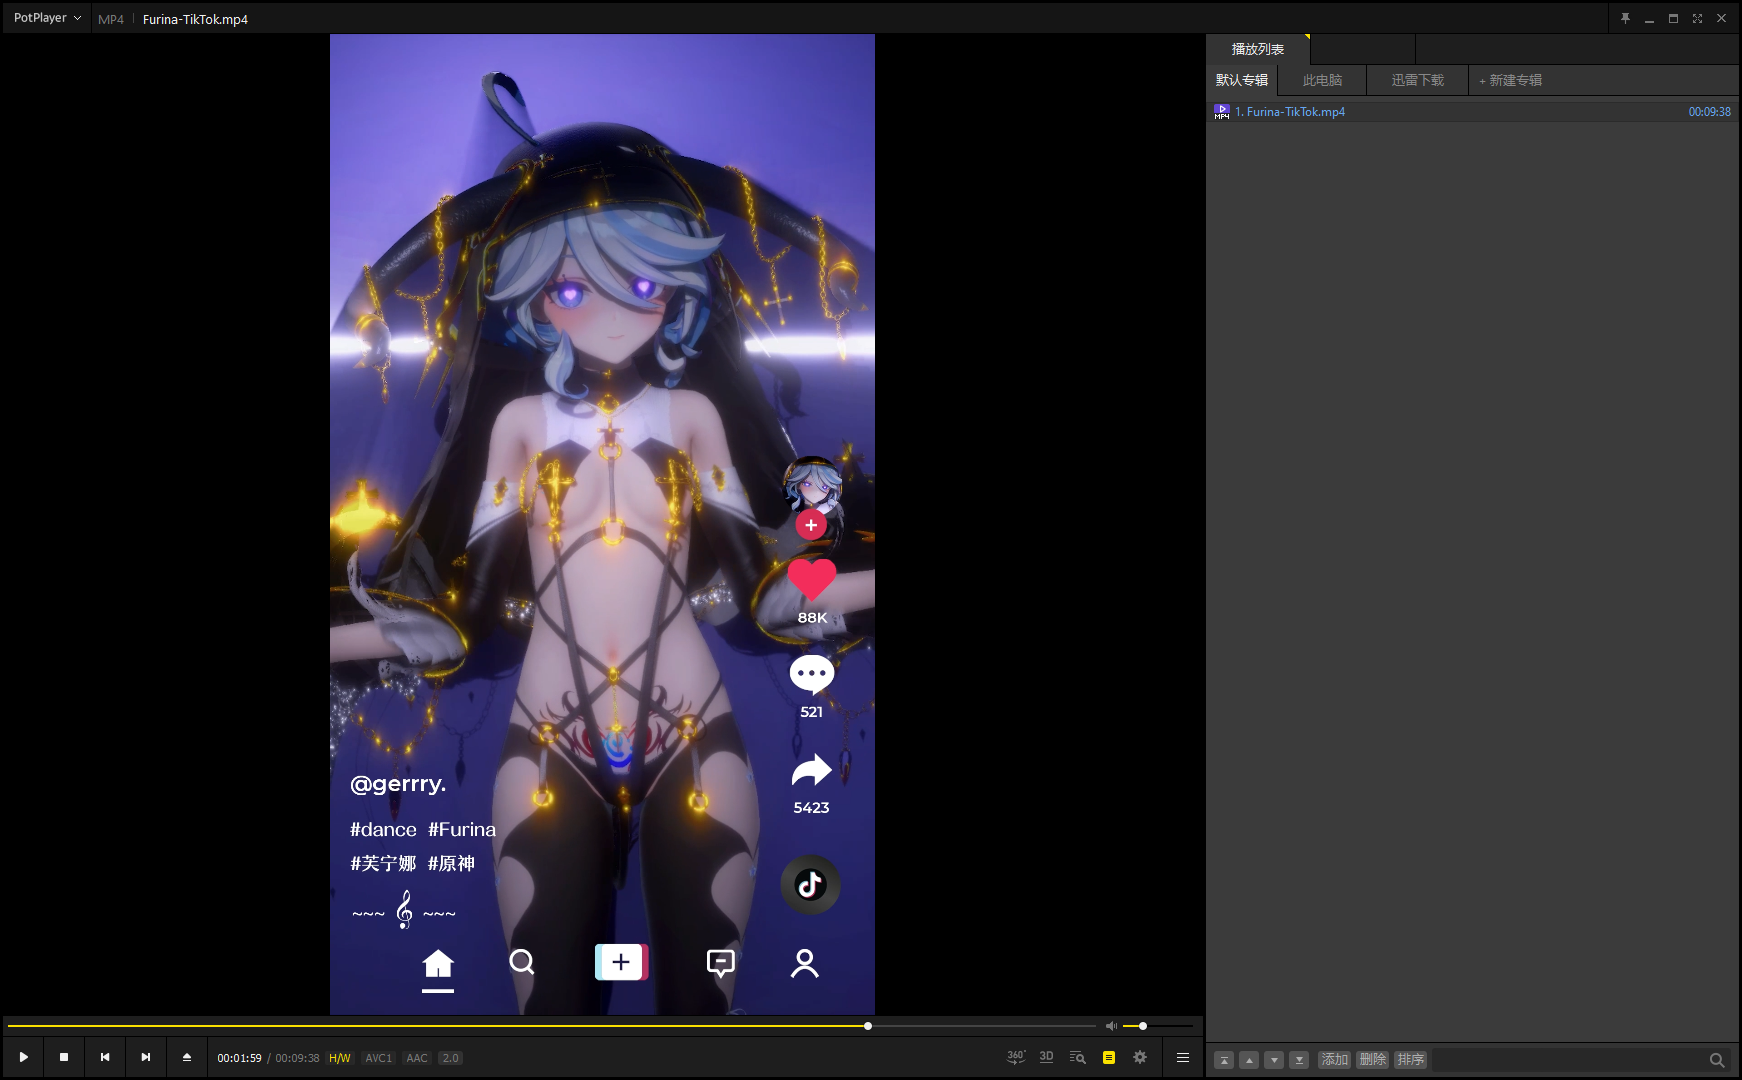This screenshot has width=1742, height=1080.
Task: Pin the window always on top
Action: [x=1625, y=18]
